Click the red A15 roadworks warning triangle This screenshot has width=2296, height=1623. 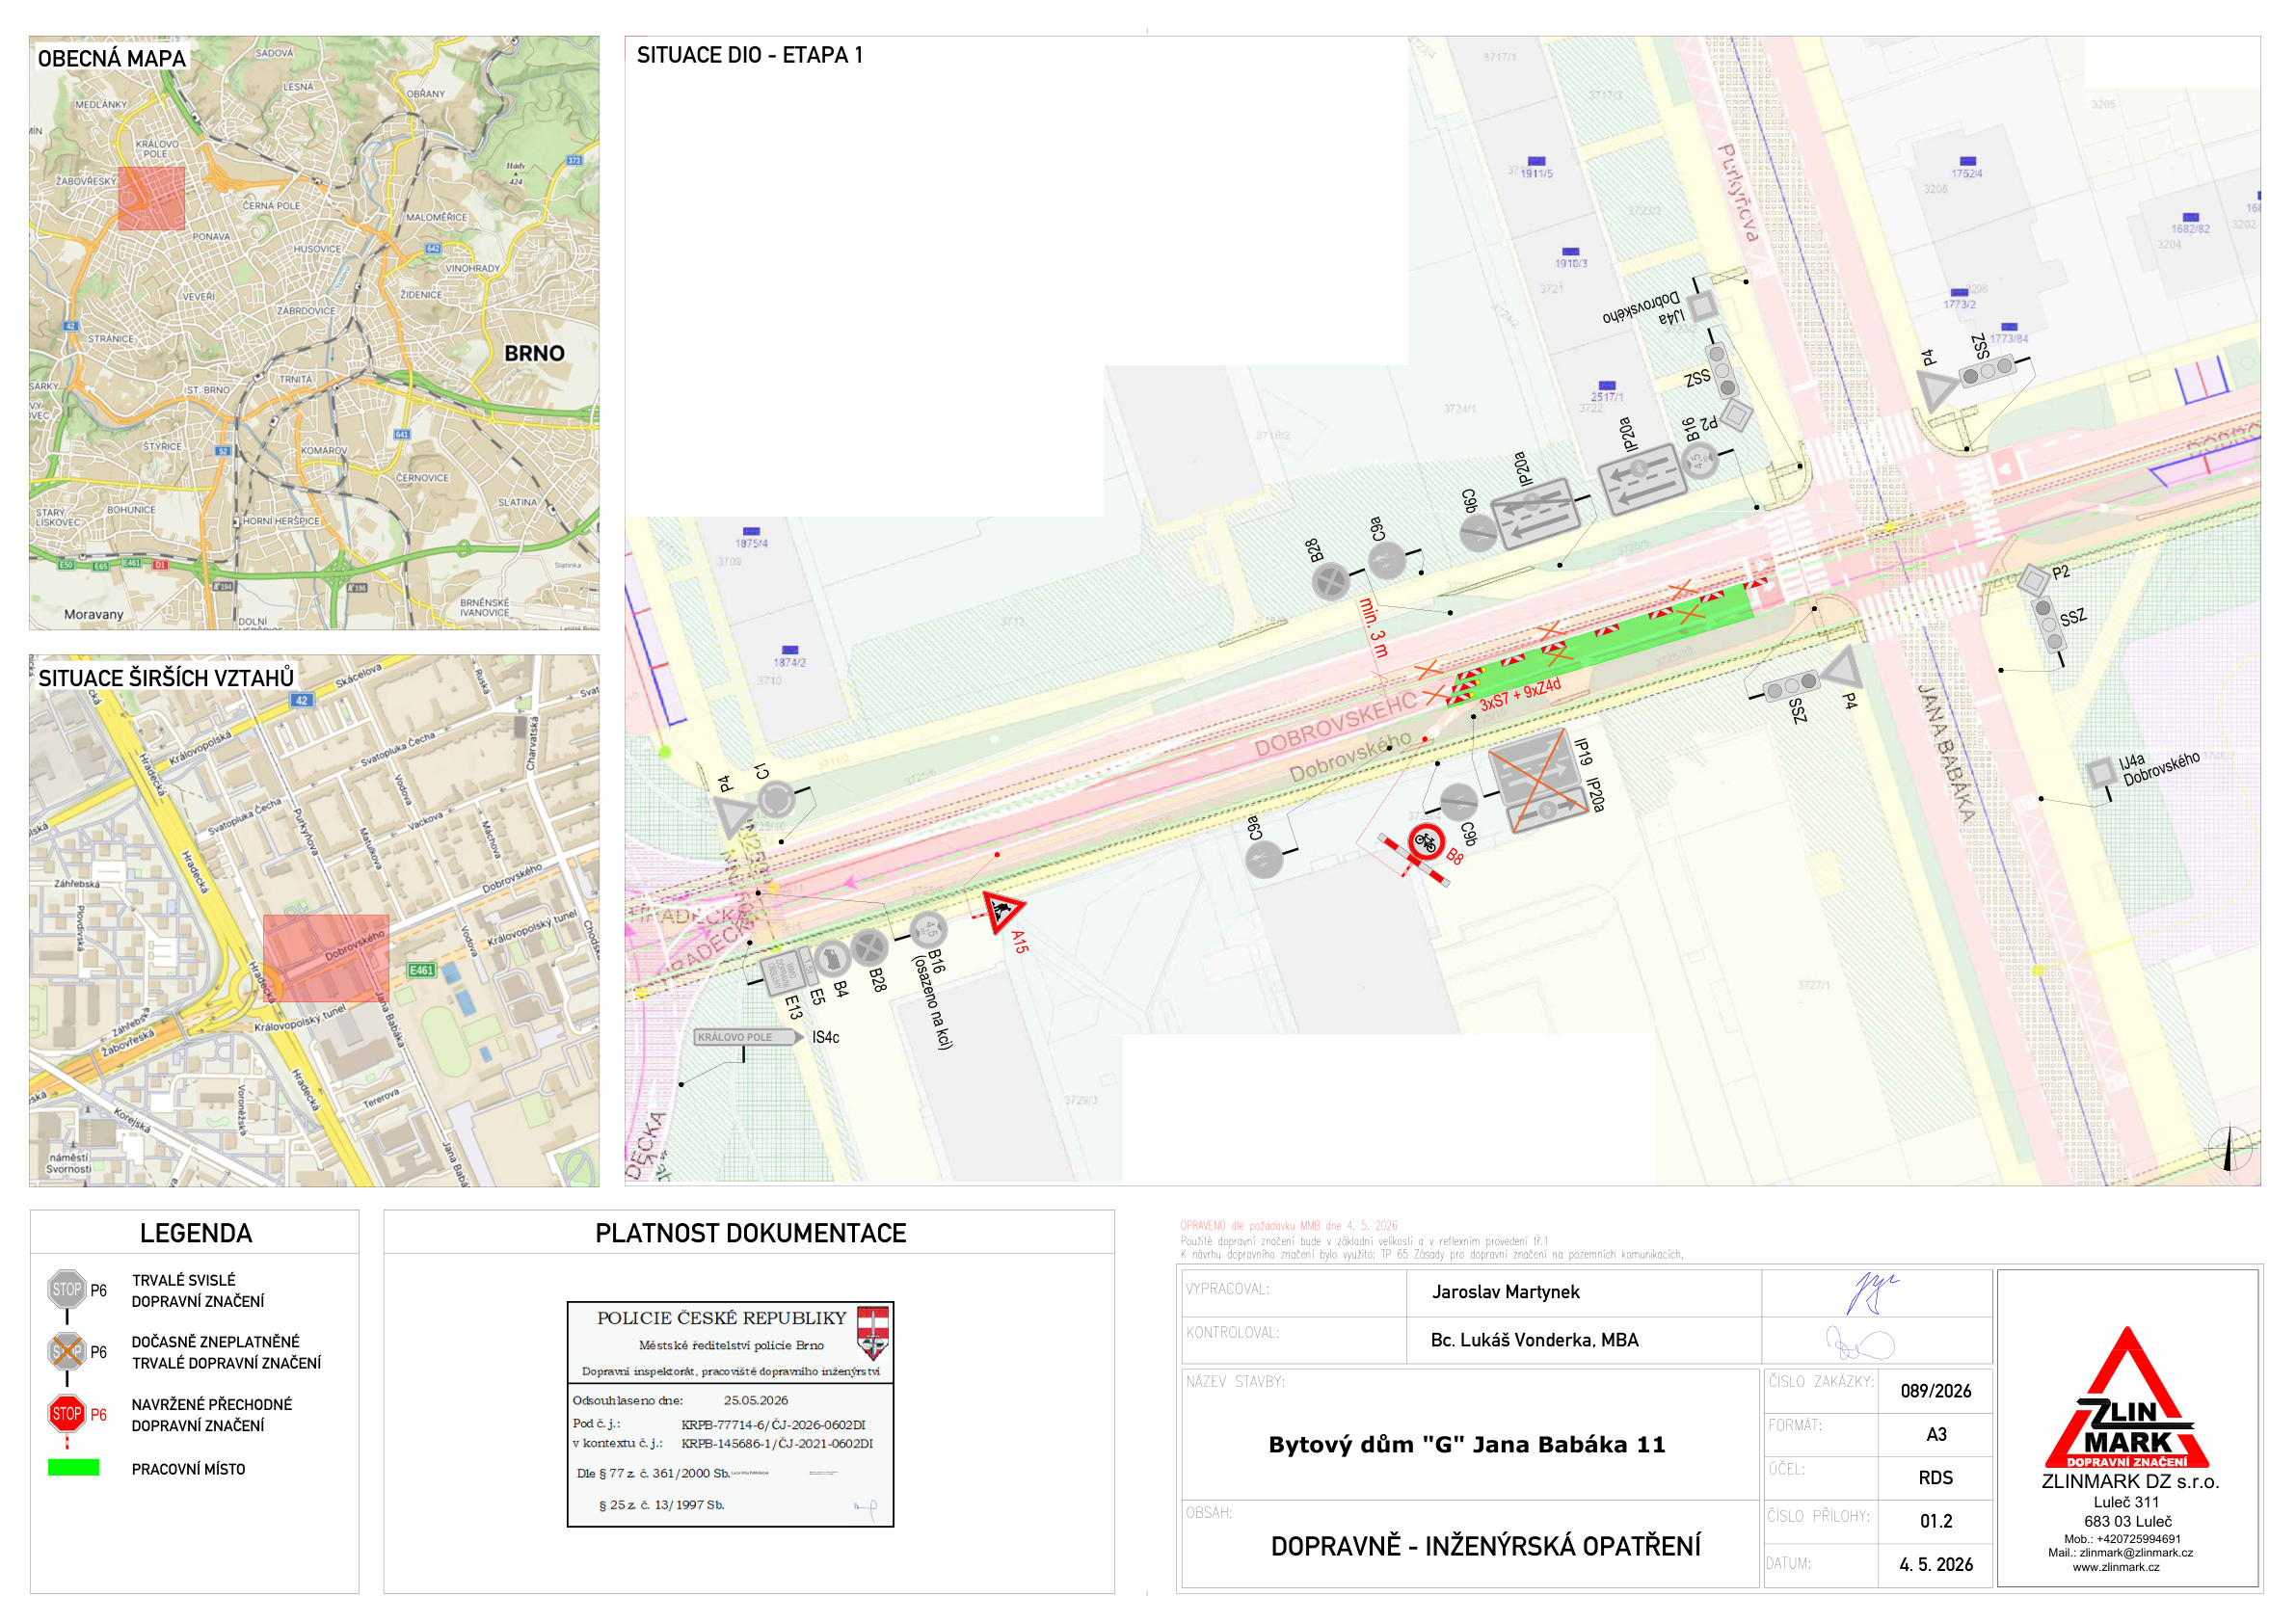tap(1003, 912)
